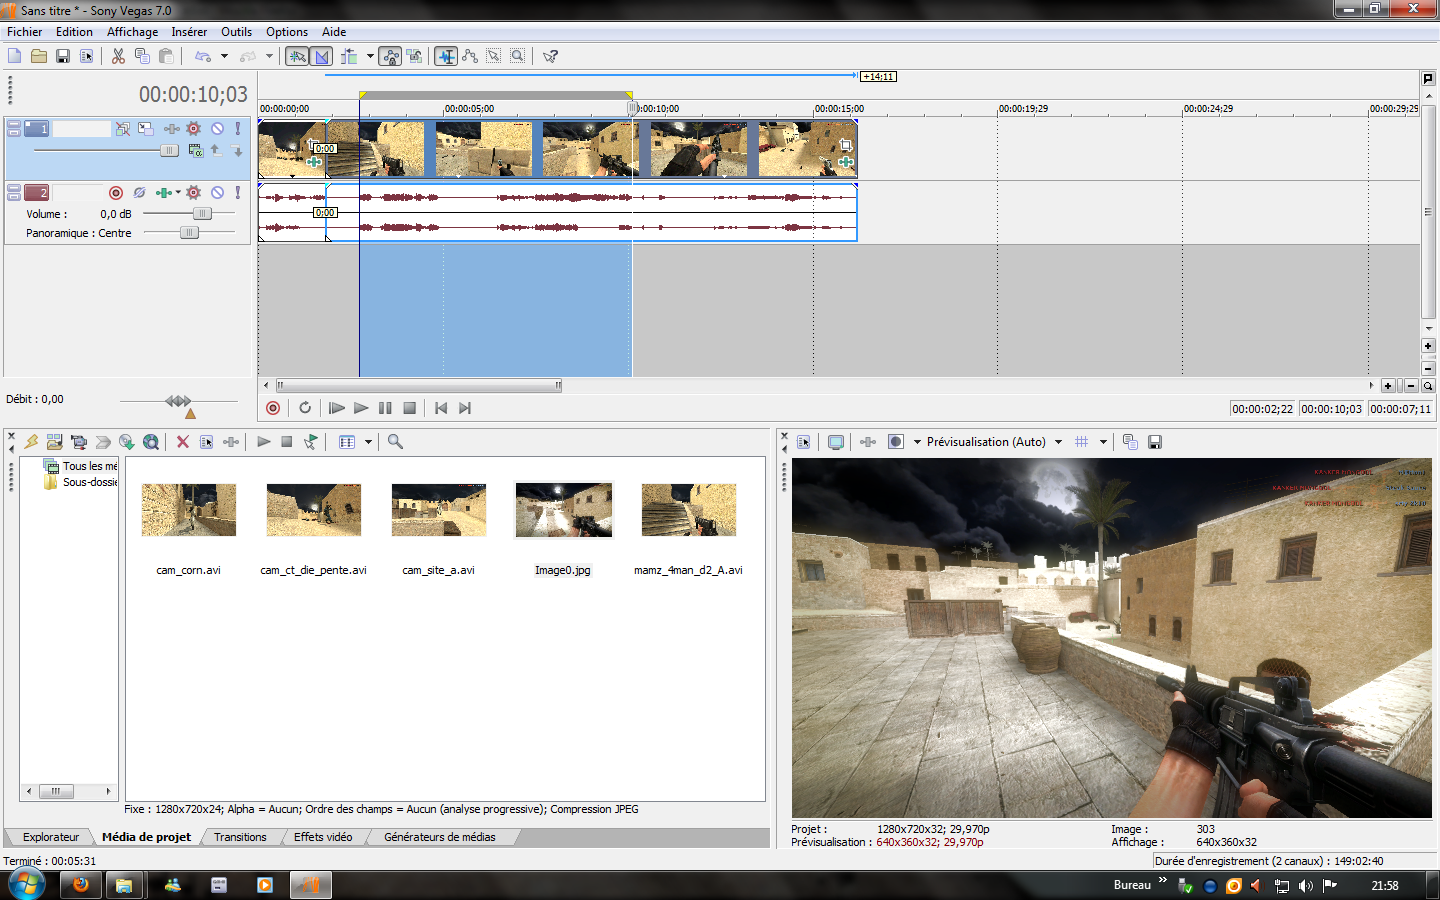The width and height of the screenshot is (1440, 900).
Task: Select the Envelope Edit tool
Action: pyautogui.click(x=470, y=56)
